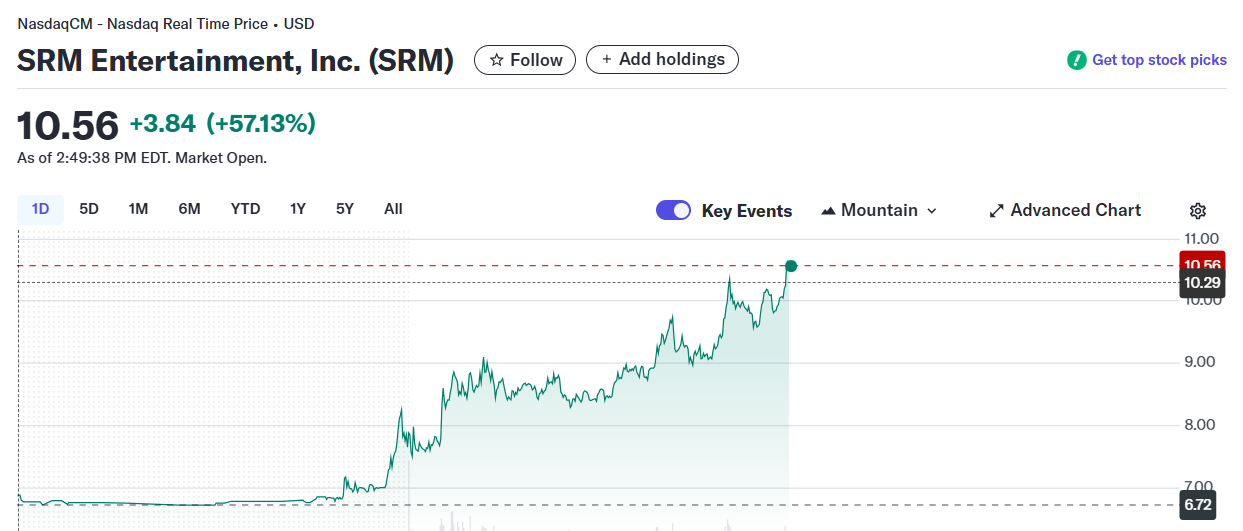Click the SRM Entertainment, Inc. (SRM) title
The height and width of the screenshot is (531, 1243).
tap(235, 60)
